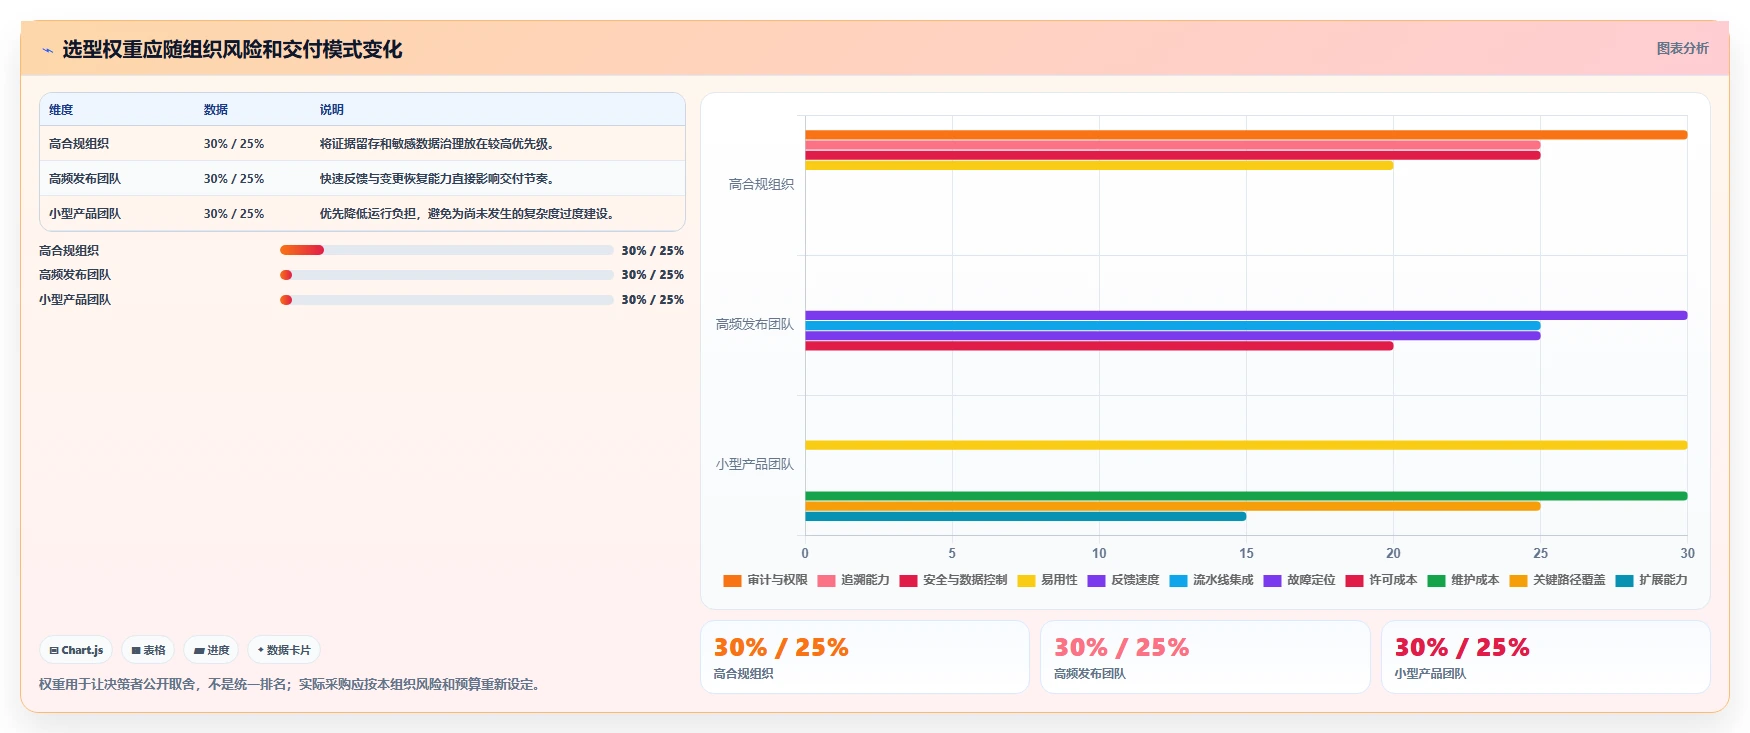This screenshot has width=1750, height=733.
Task: Click the orange 30% / 25% 高合规组织 stat card
Action: pyautogui.click(x=865, y=657)
